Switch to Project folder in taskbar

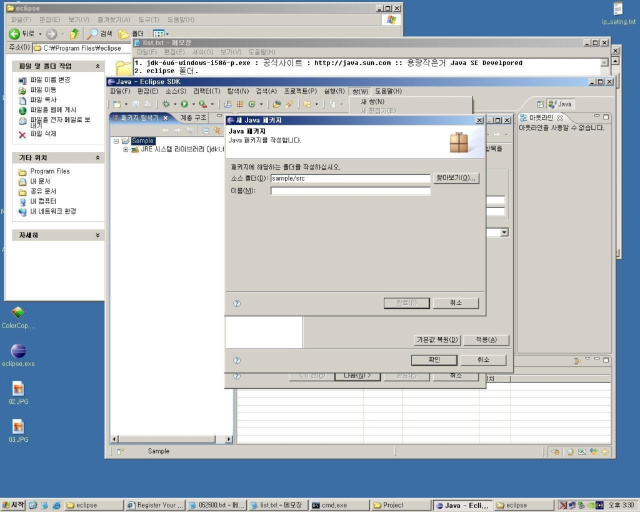[401, 505]
